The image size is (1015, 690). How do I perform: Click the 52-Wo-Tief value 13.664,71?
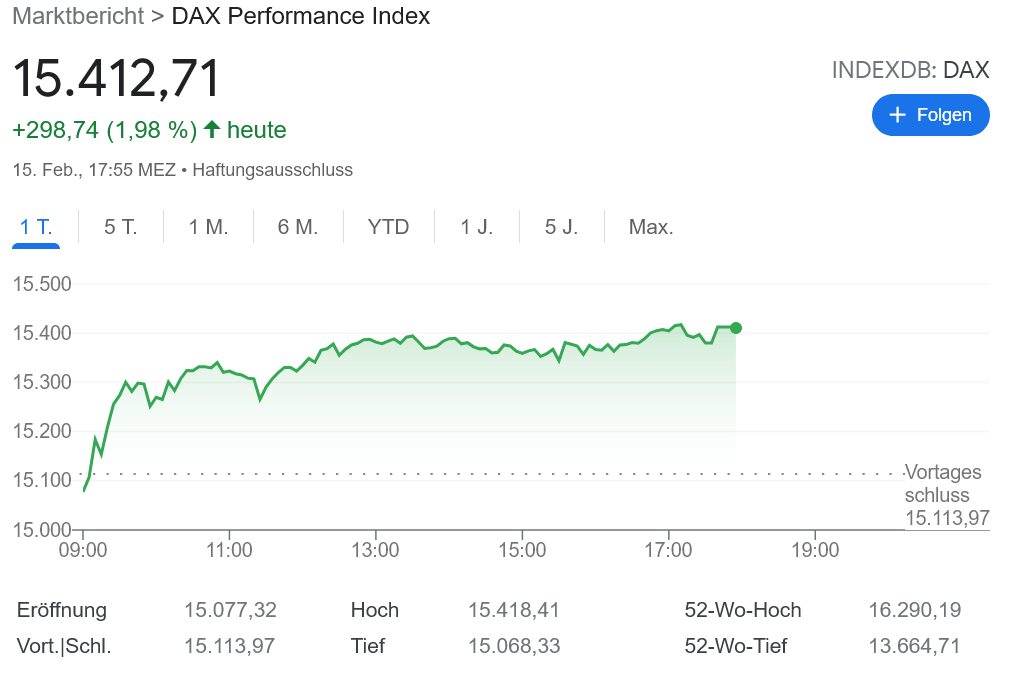913,646
